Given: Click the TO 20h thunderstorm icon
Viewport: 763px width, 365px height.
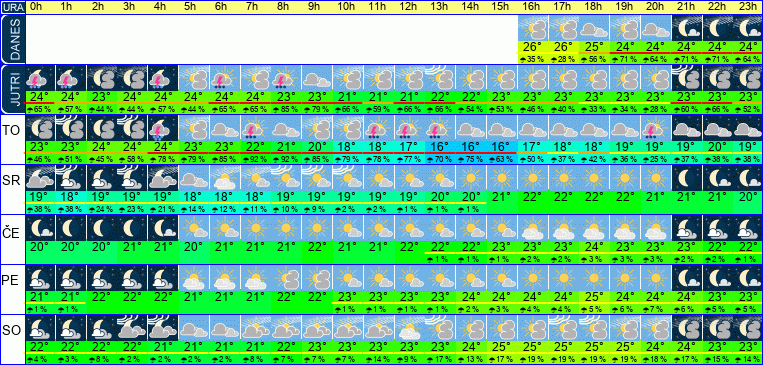Looking at the screenshot, I should coord(655,128).
